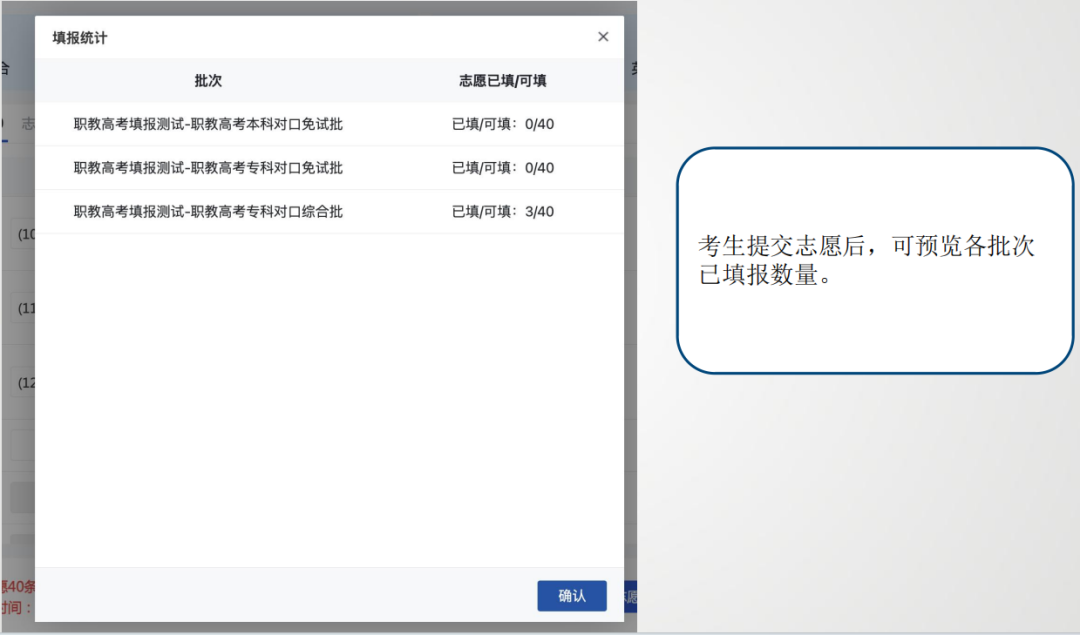This screenshot has height=635, width=1080.
Task: Click the red 40条 notice text at bottom left
Action: coord(17,586)
